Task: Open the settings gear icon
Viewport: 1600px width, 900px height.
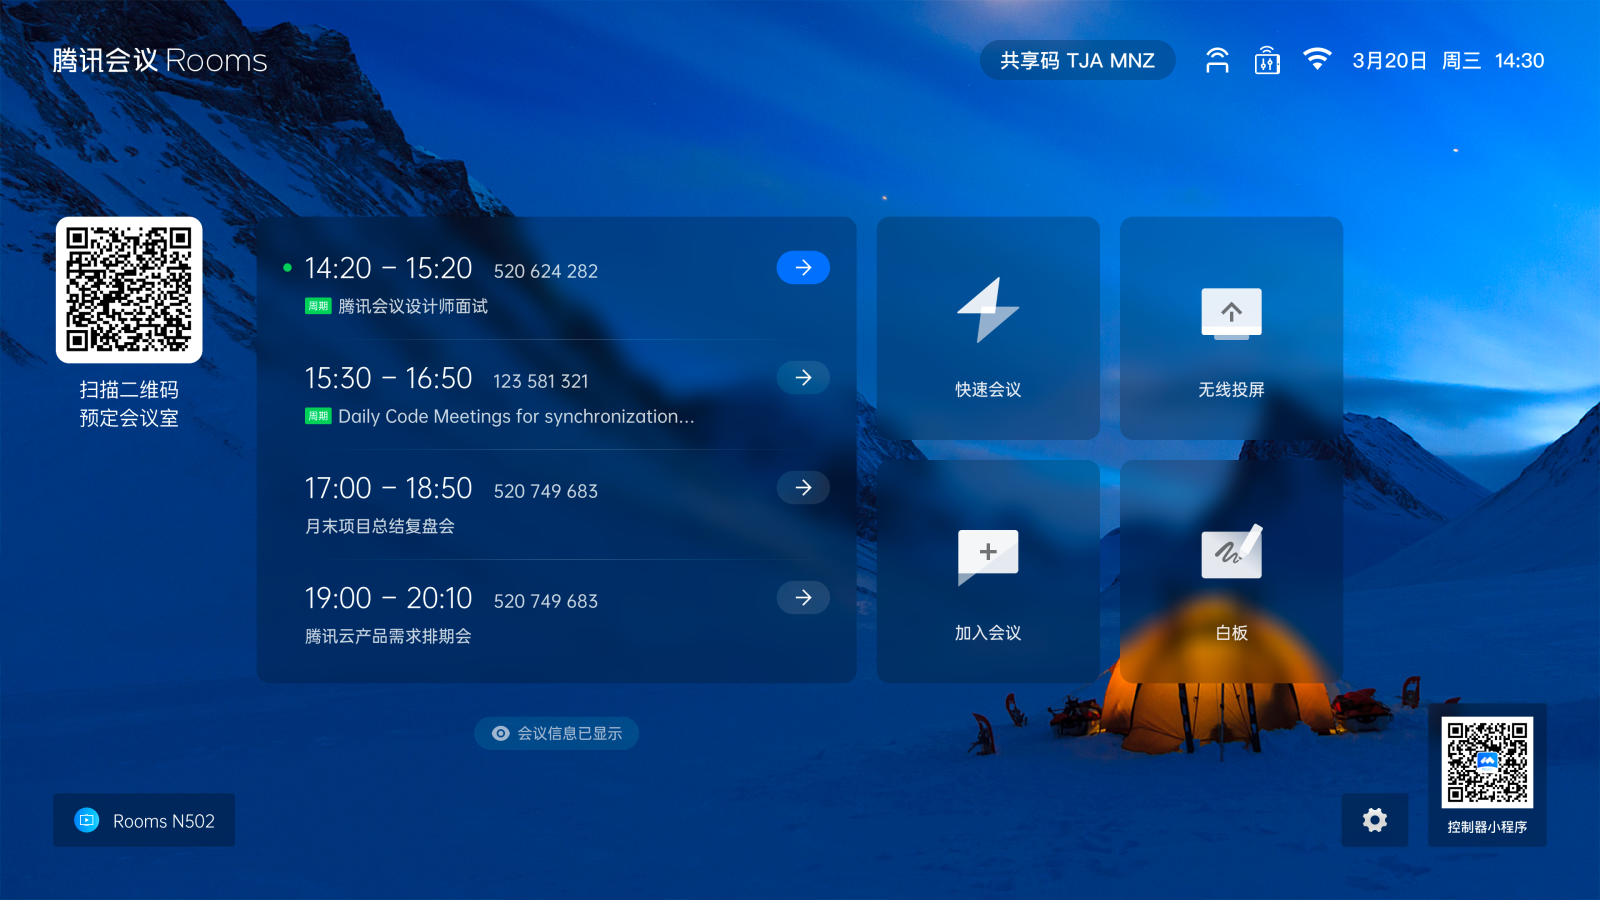Action: 1375,820
